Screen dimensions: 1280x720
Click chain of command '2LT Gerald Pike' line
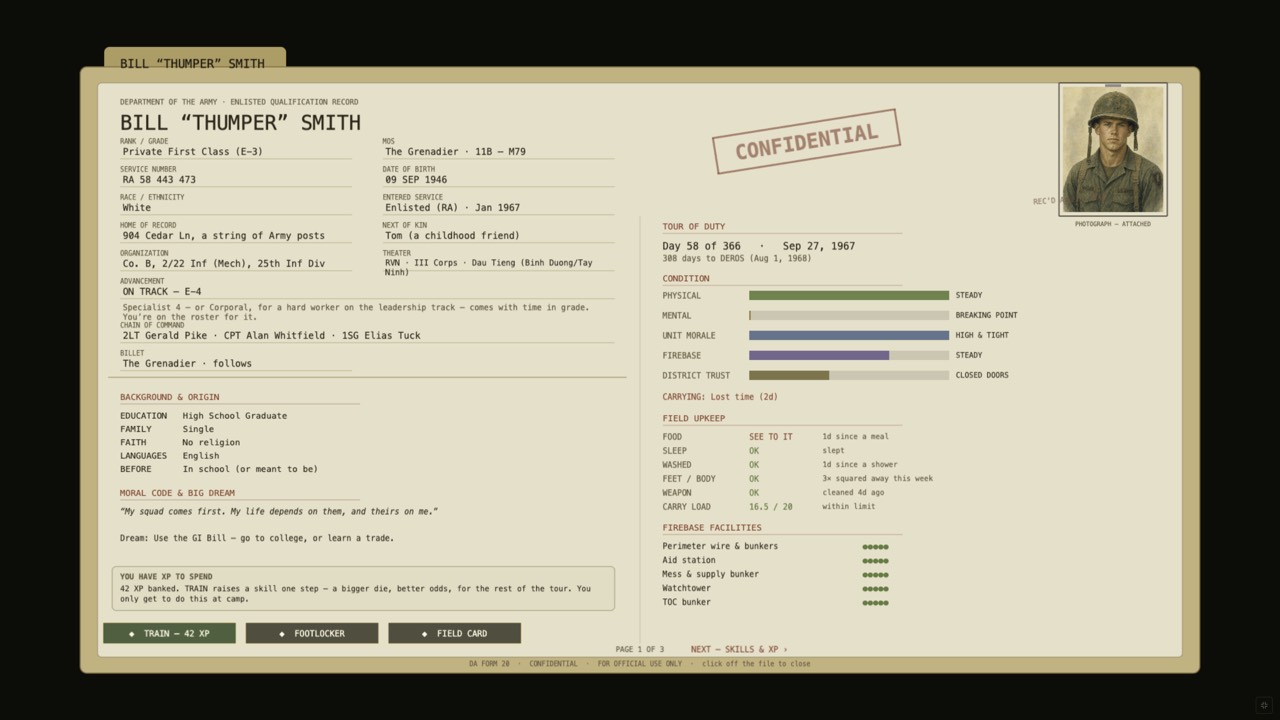point(271,336)
